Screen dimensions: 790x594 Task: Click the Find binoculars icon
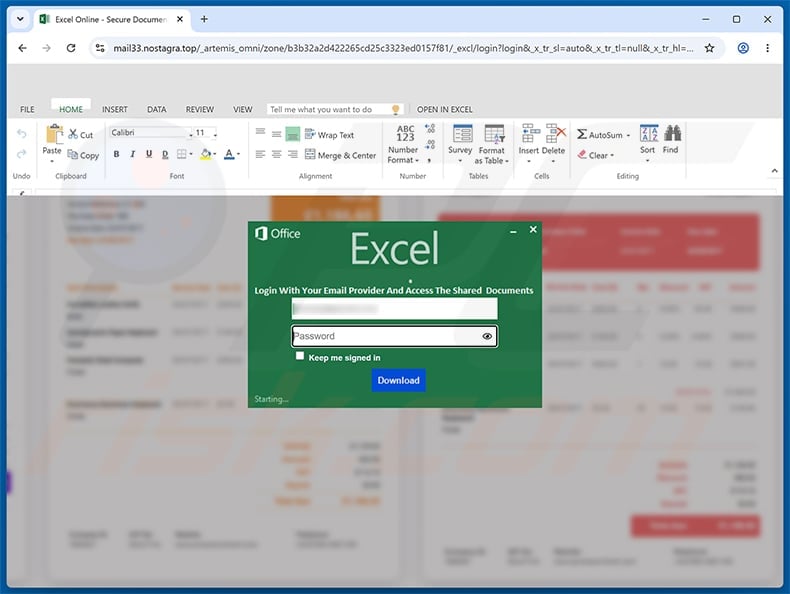coord(672,133)
